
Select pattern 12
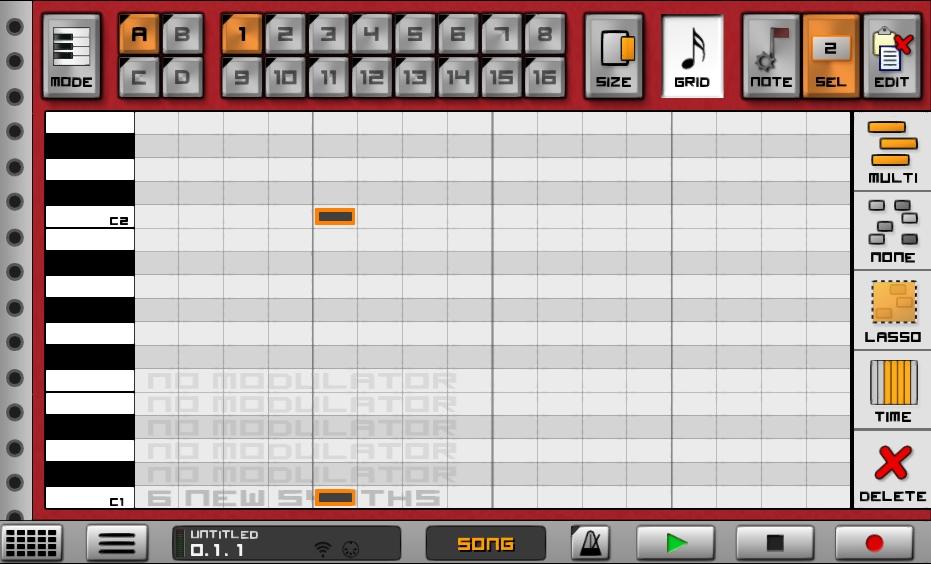coord(372,77)
